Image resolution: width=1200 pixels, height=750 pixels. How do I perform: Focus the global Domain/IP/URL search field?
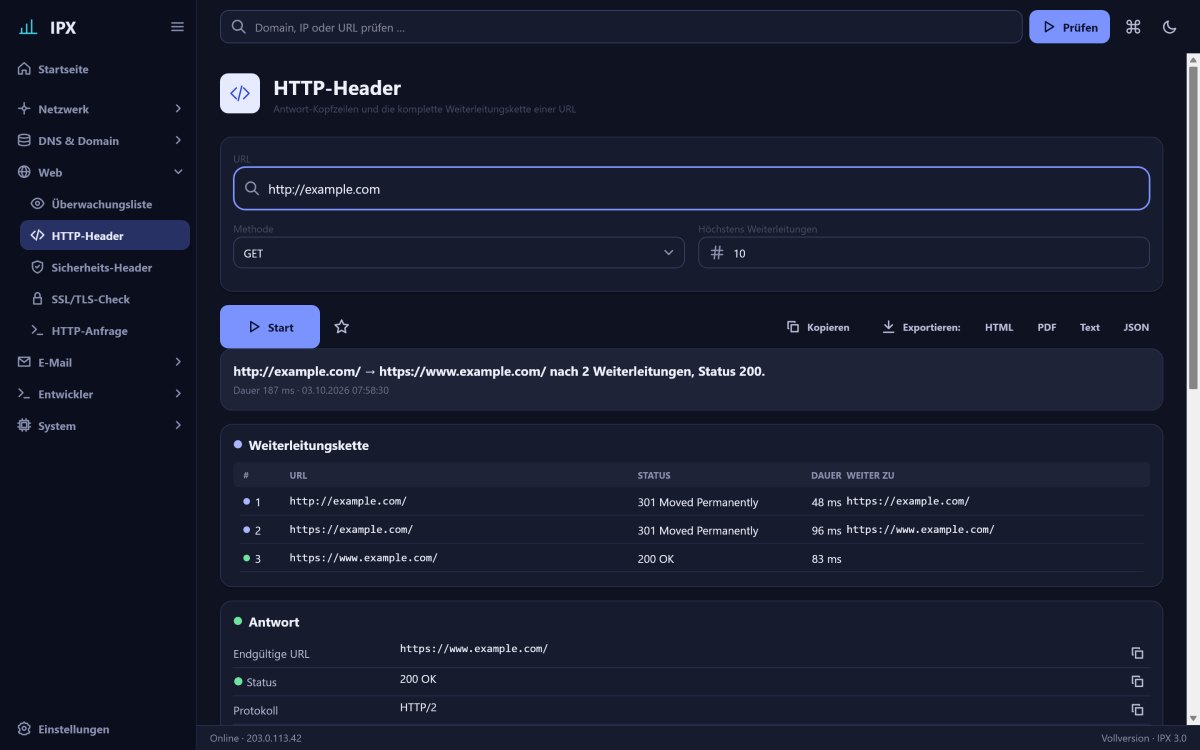(621, 27)
